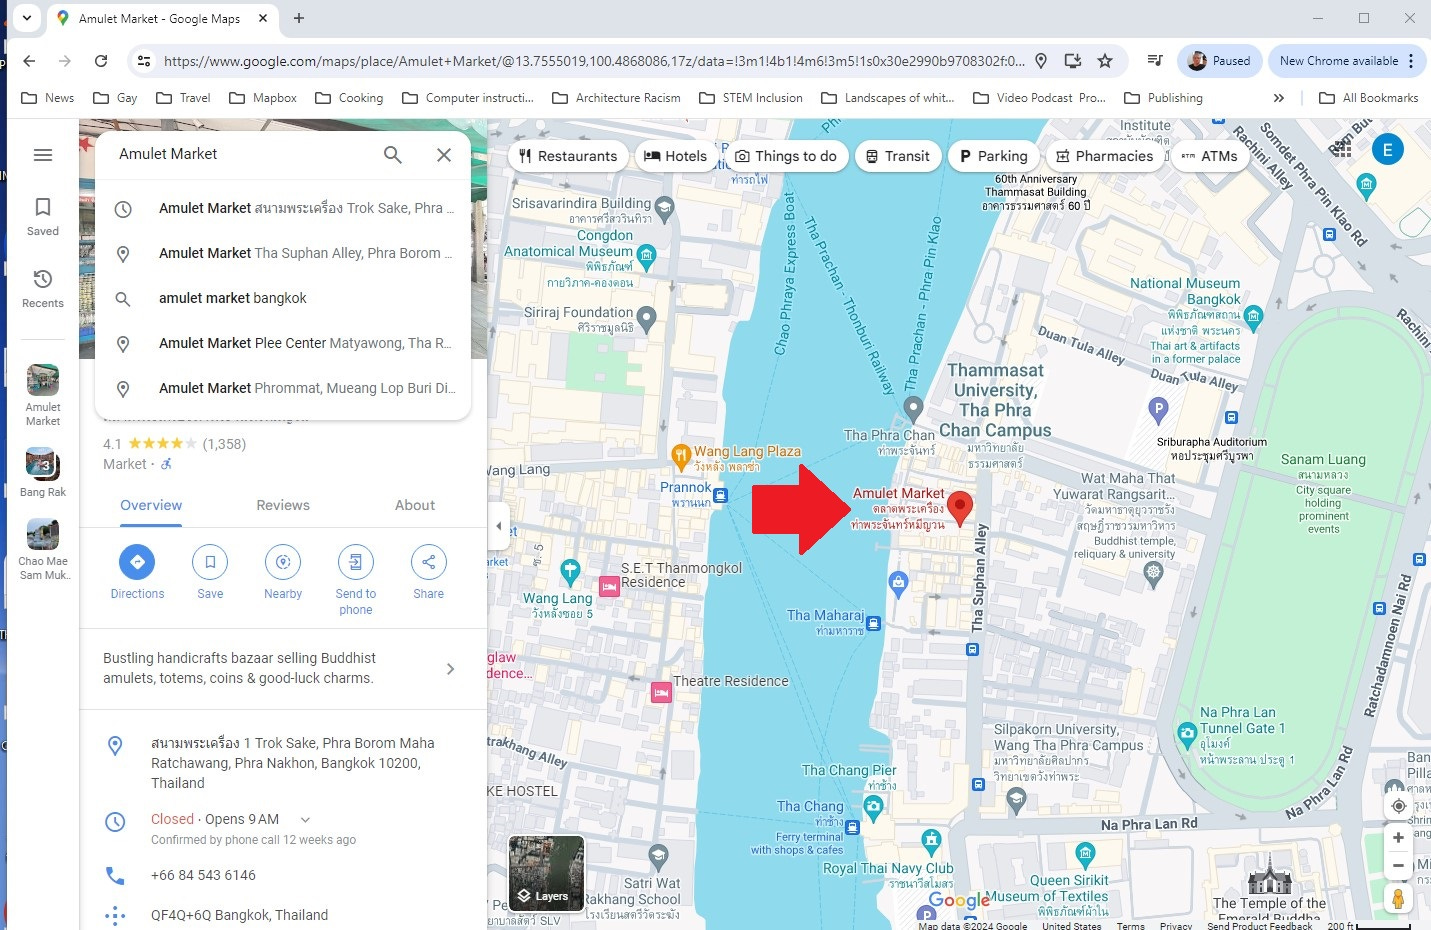This screenshot has height=930, width=1431.
Task: Switch to the Reviews tab
Action: (x=283, y=505)
